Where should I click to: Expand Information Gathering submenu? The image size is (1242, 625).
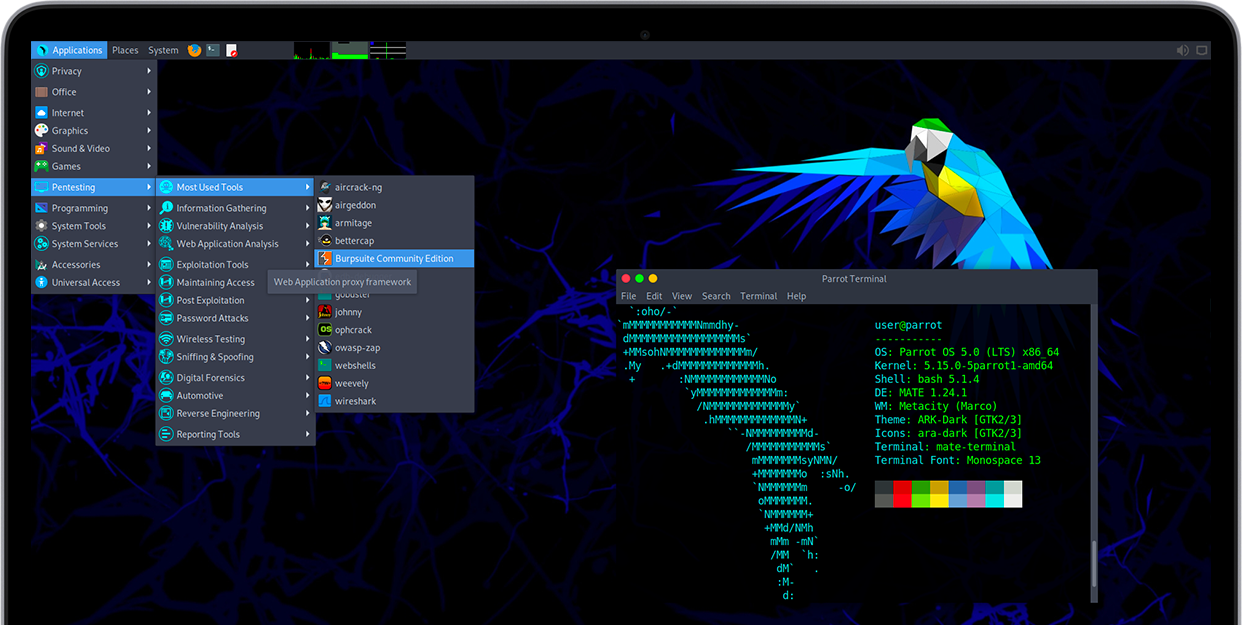click(236, 208)
